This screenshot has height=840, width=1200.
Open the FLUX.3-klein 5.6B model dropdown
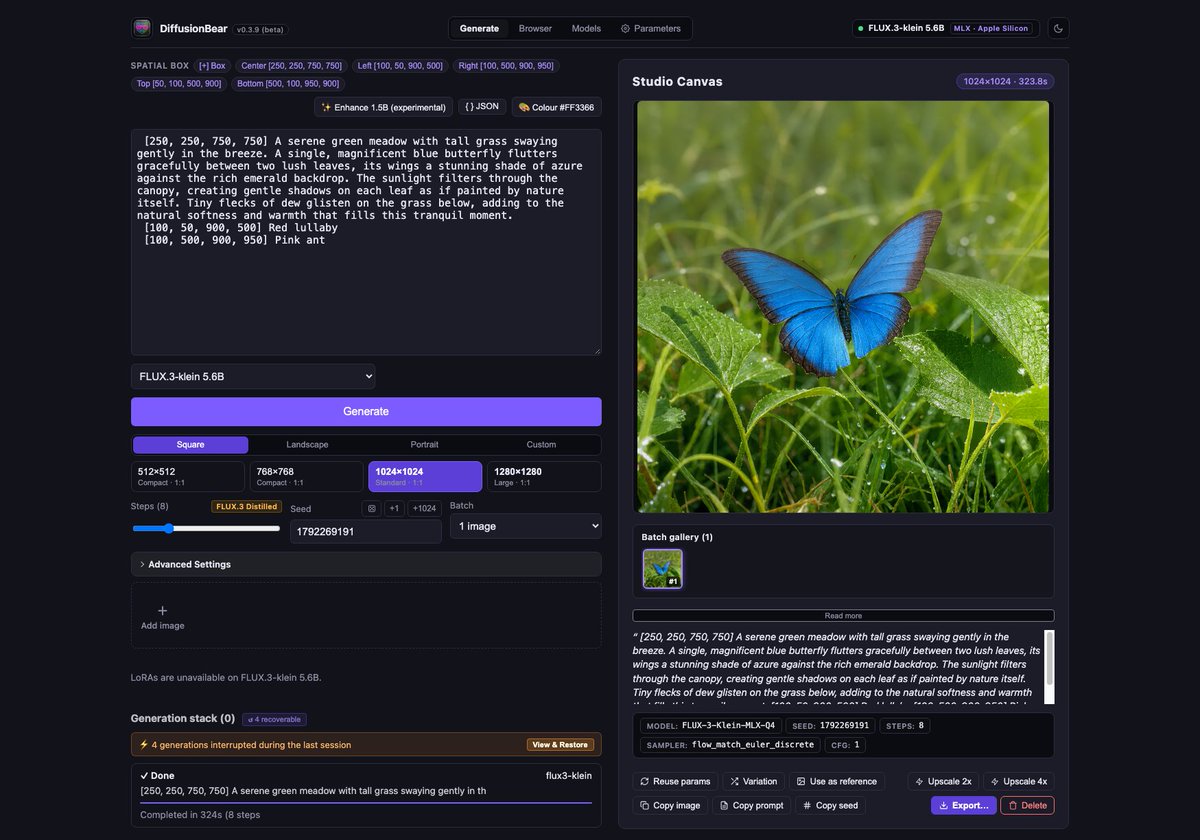(x=253, y=376)
